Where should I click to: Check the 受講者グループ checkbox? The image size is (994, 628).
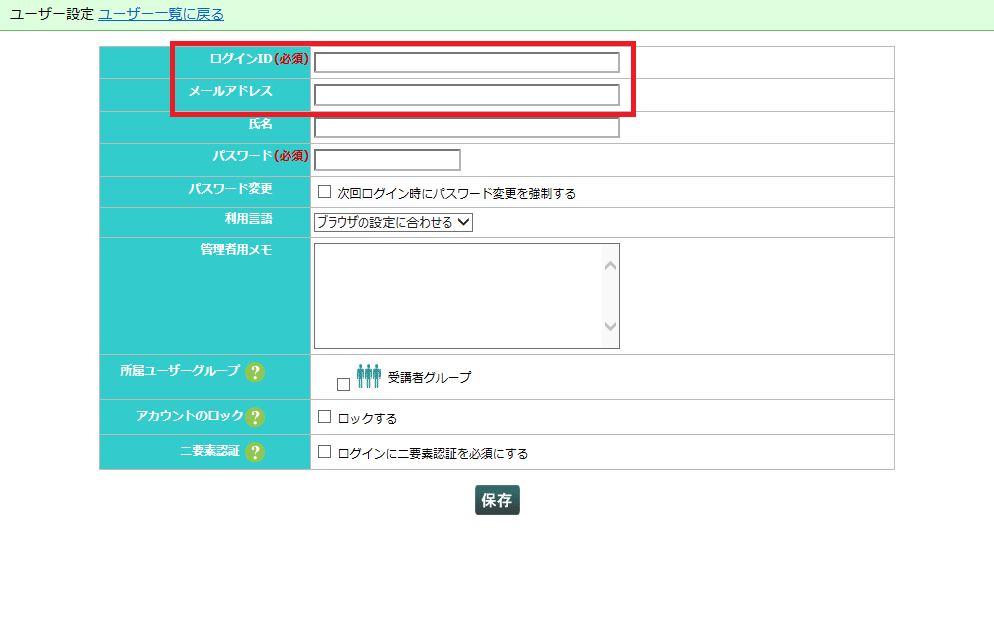click(344, 385)
